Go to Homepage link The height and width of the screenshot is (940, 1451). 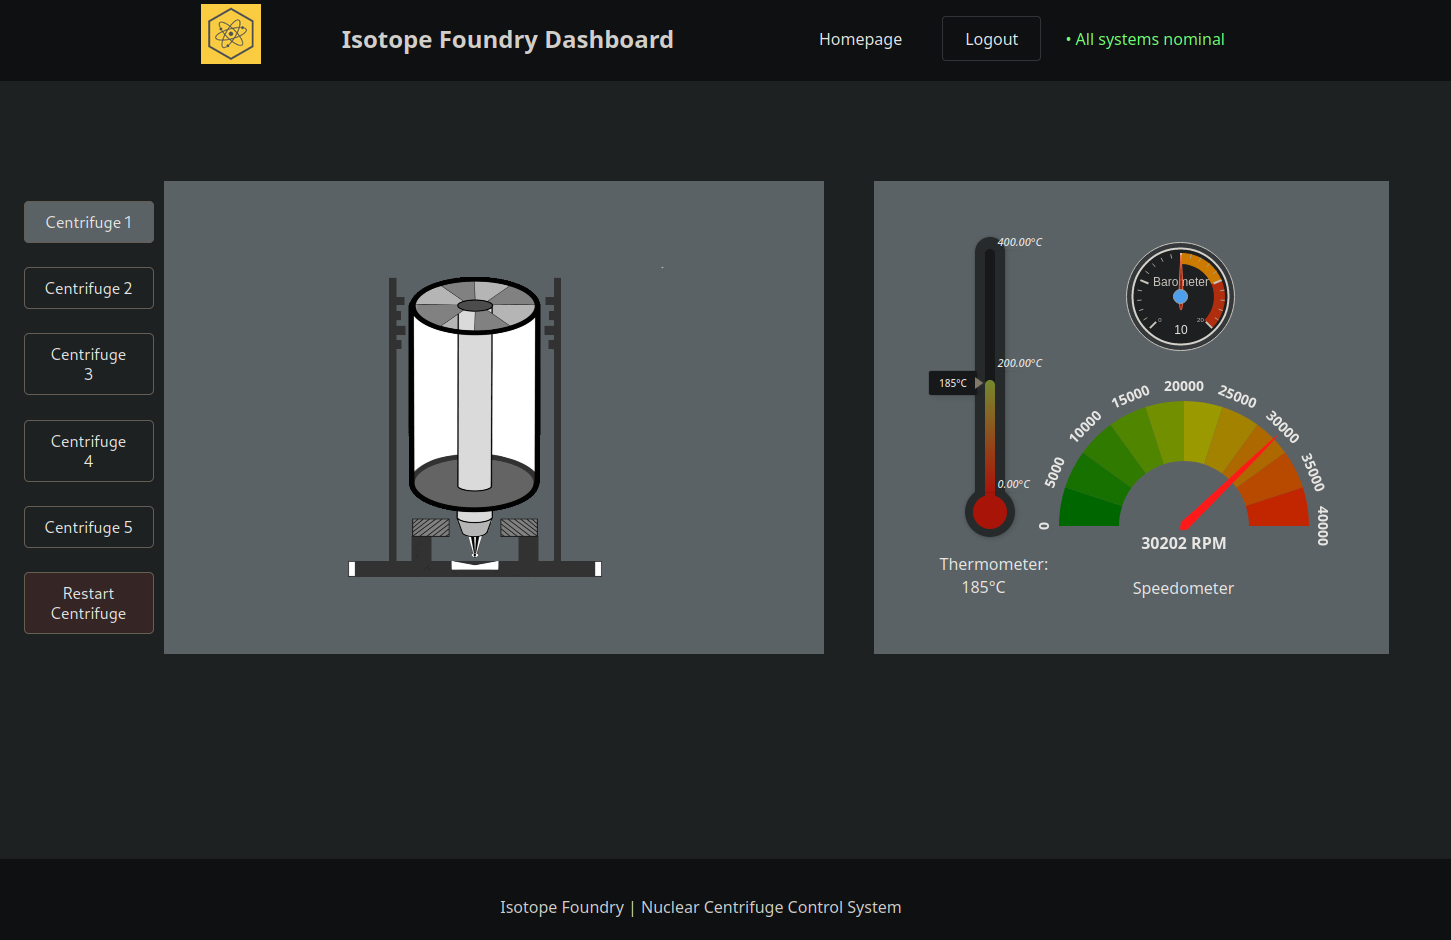point(860,39)
